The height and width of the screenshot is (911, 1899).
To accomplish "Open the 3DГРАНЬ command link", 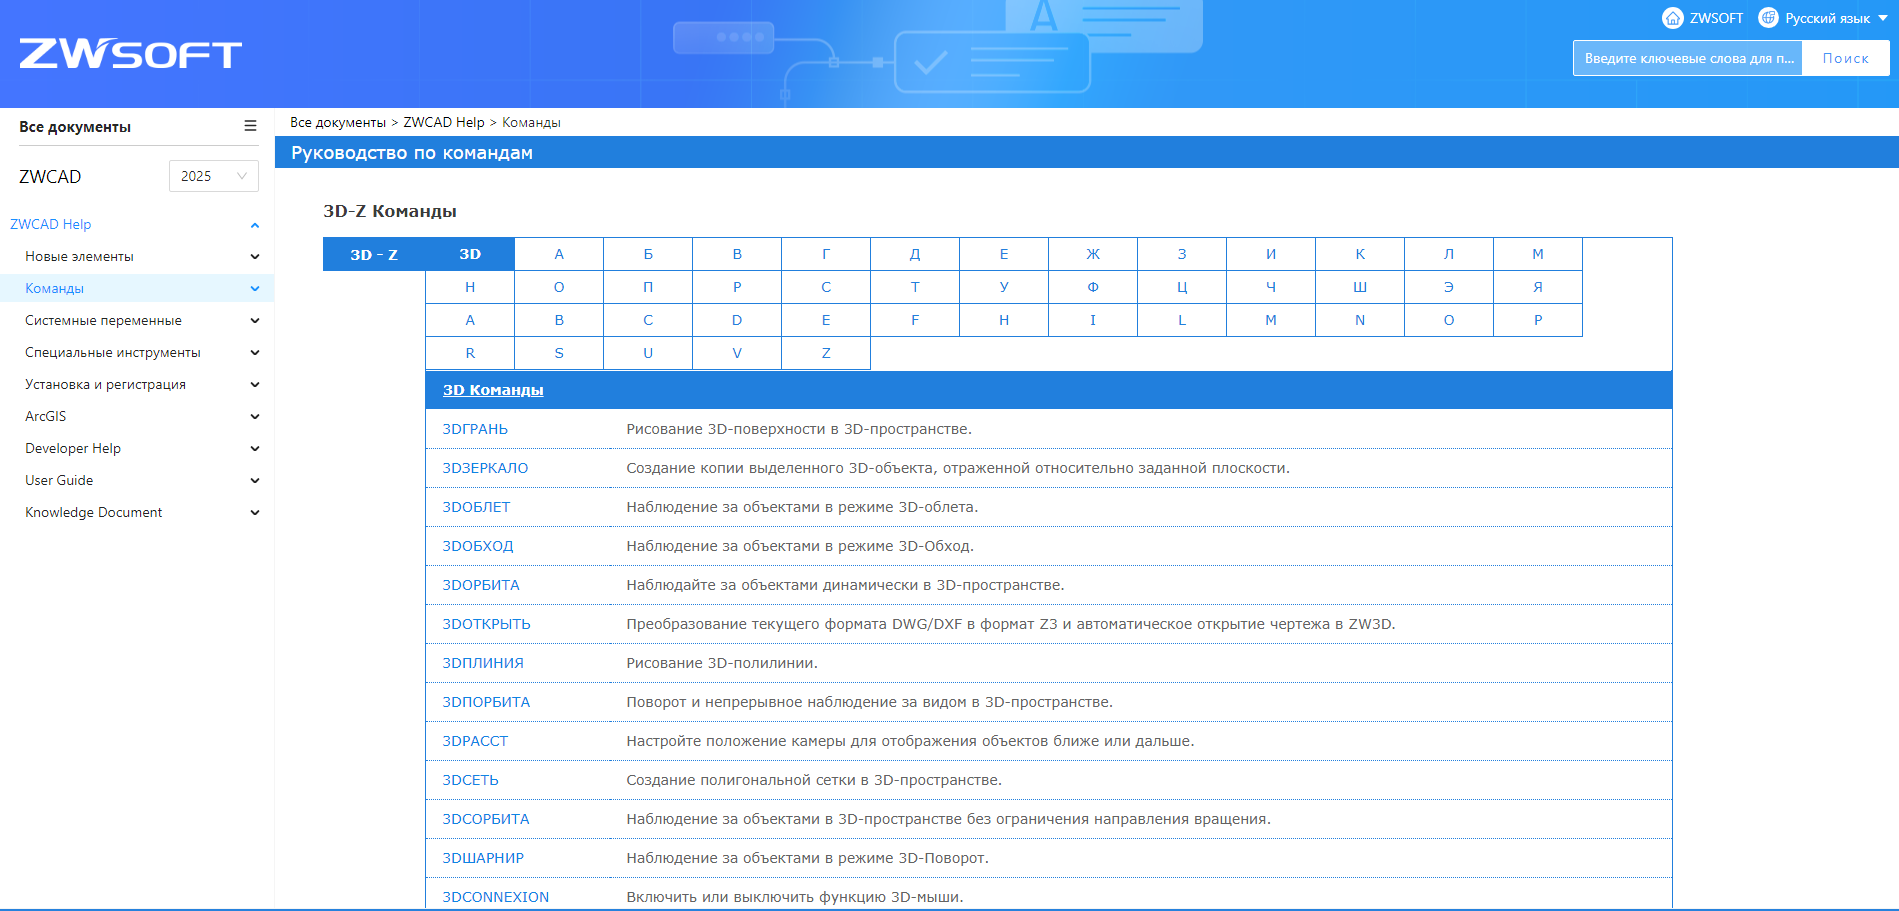I will pos(475,429).
